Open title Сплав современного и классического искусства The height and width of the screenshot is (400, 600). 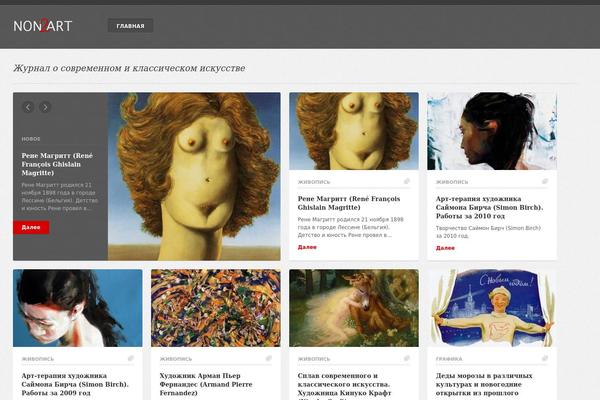point(344,386)
